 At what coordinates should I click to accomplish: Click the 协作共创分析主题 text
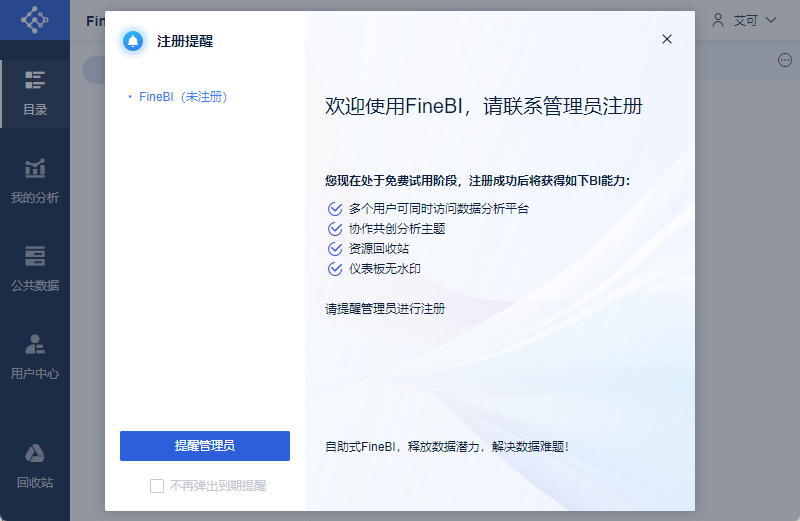(397, 229)
